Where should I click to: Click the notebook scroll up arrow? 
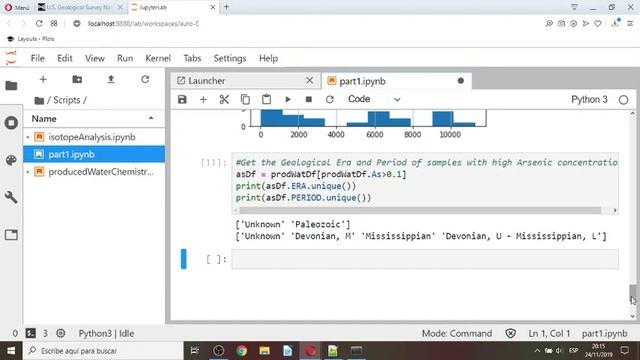click(x=632, y=113)
